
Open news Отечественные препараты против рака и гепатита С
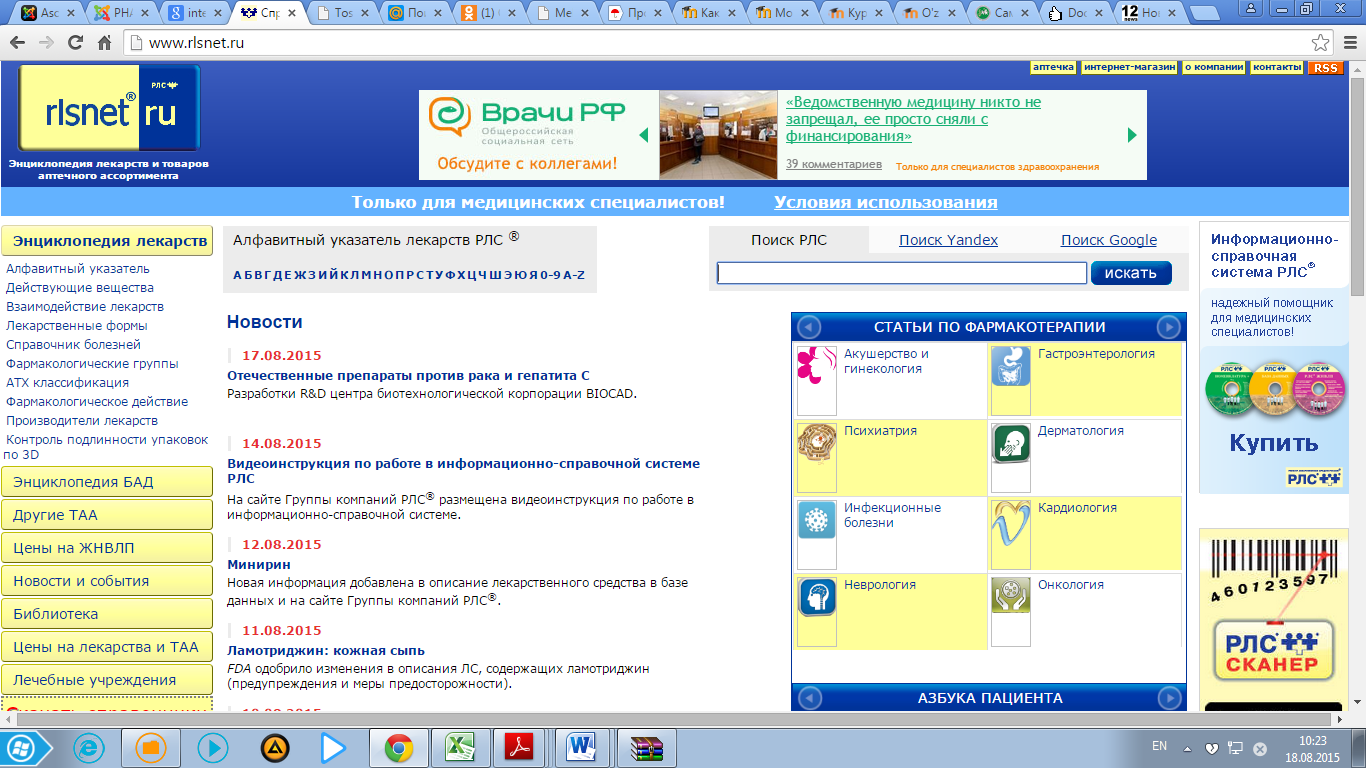(408, 376)
